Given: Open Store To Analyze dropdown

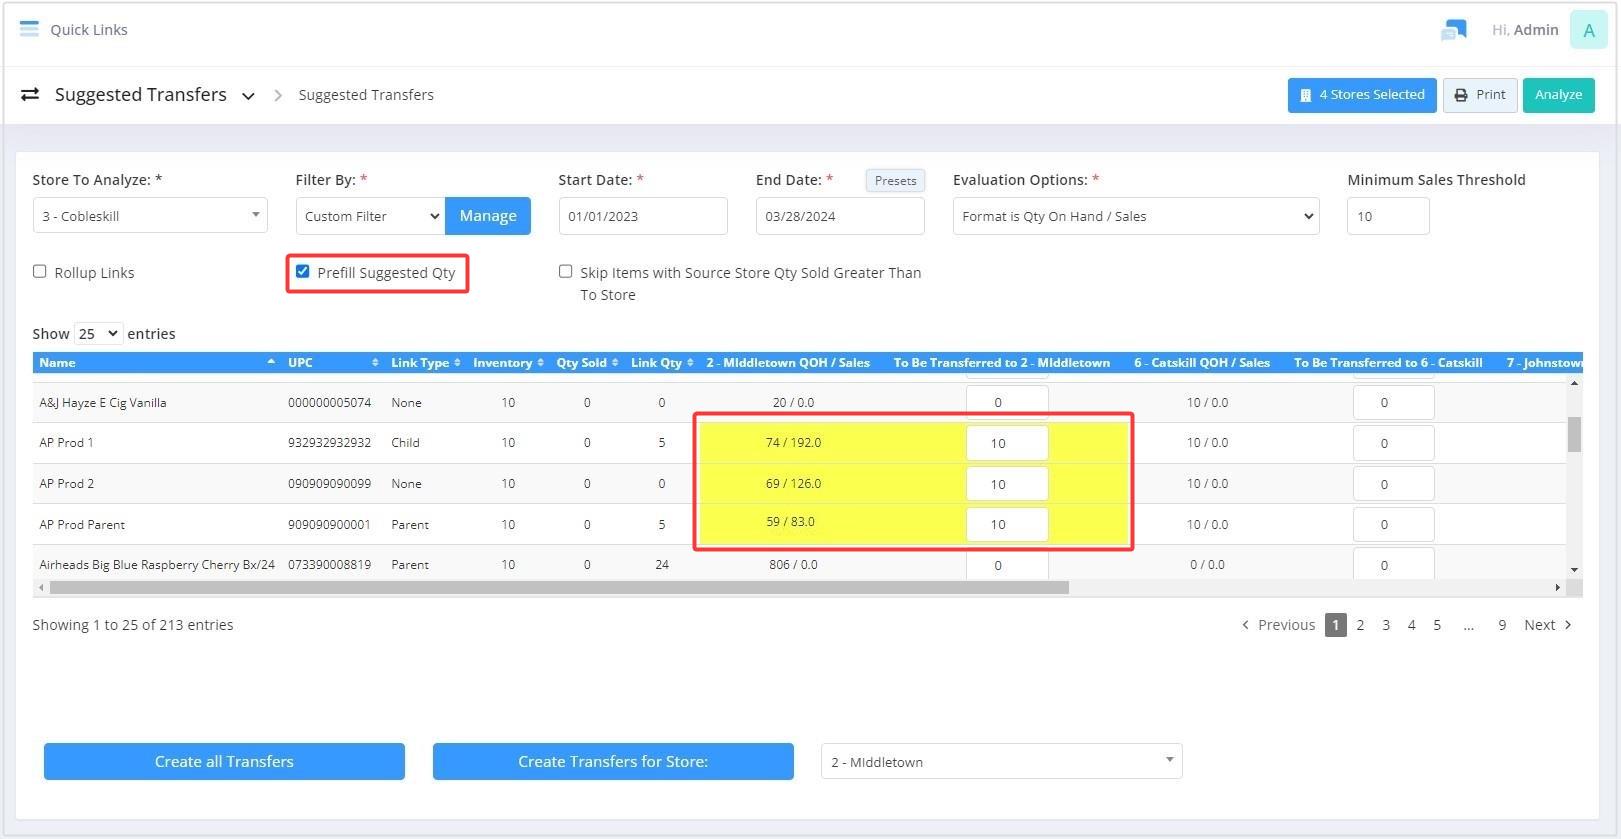Looking at the screenshot, I should [x=150, y=216].
